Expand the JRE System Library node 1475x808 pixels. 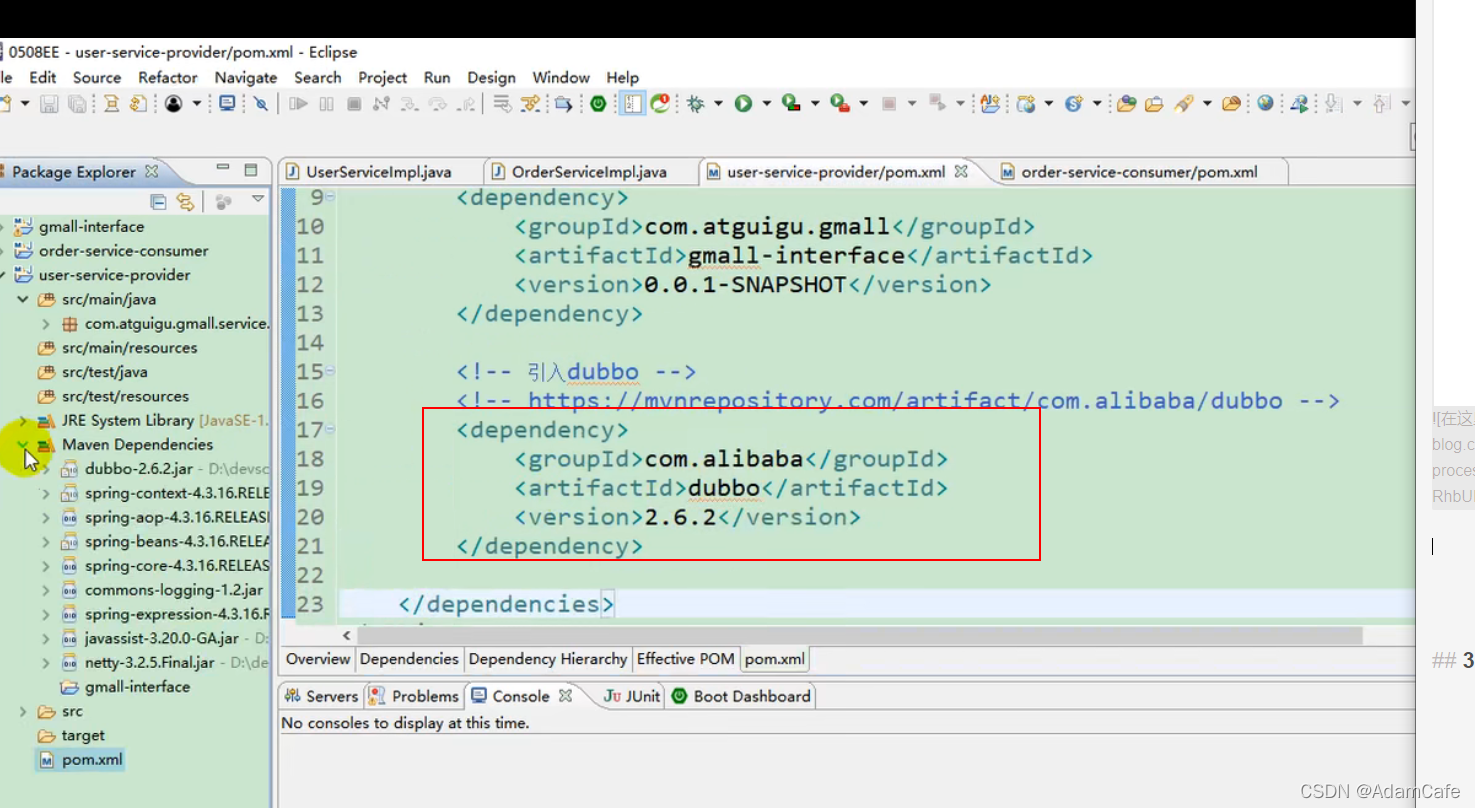(23, 421)
